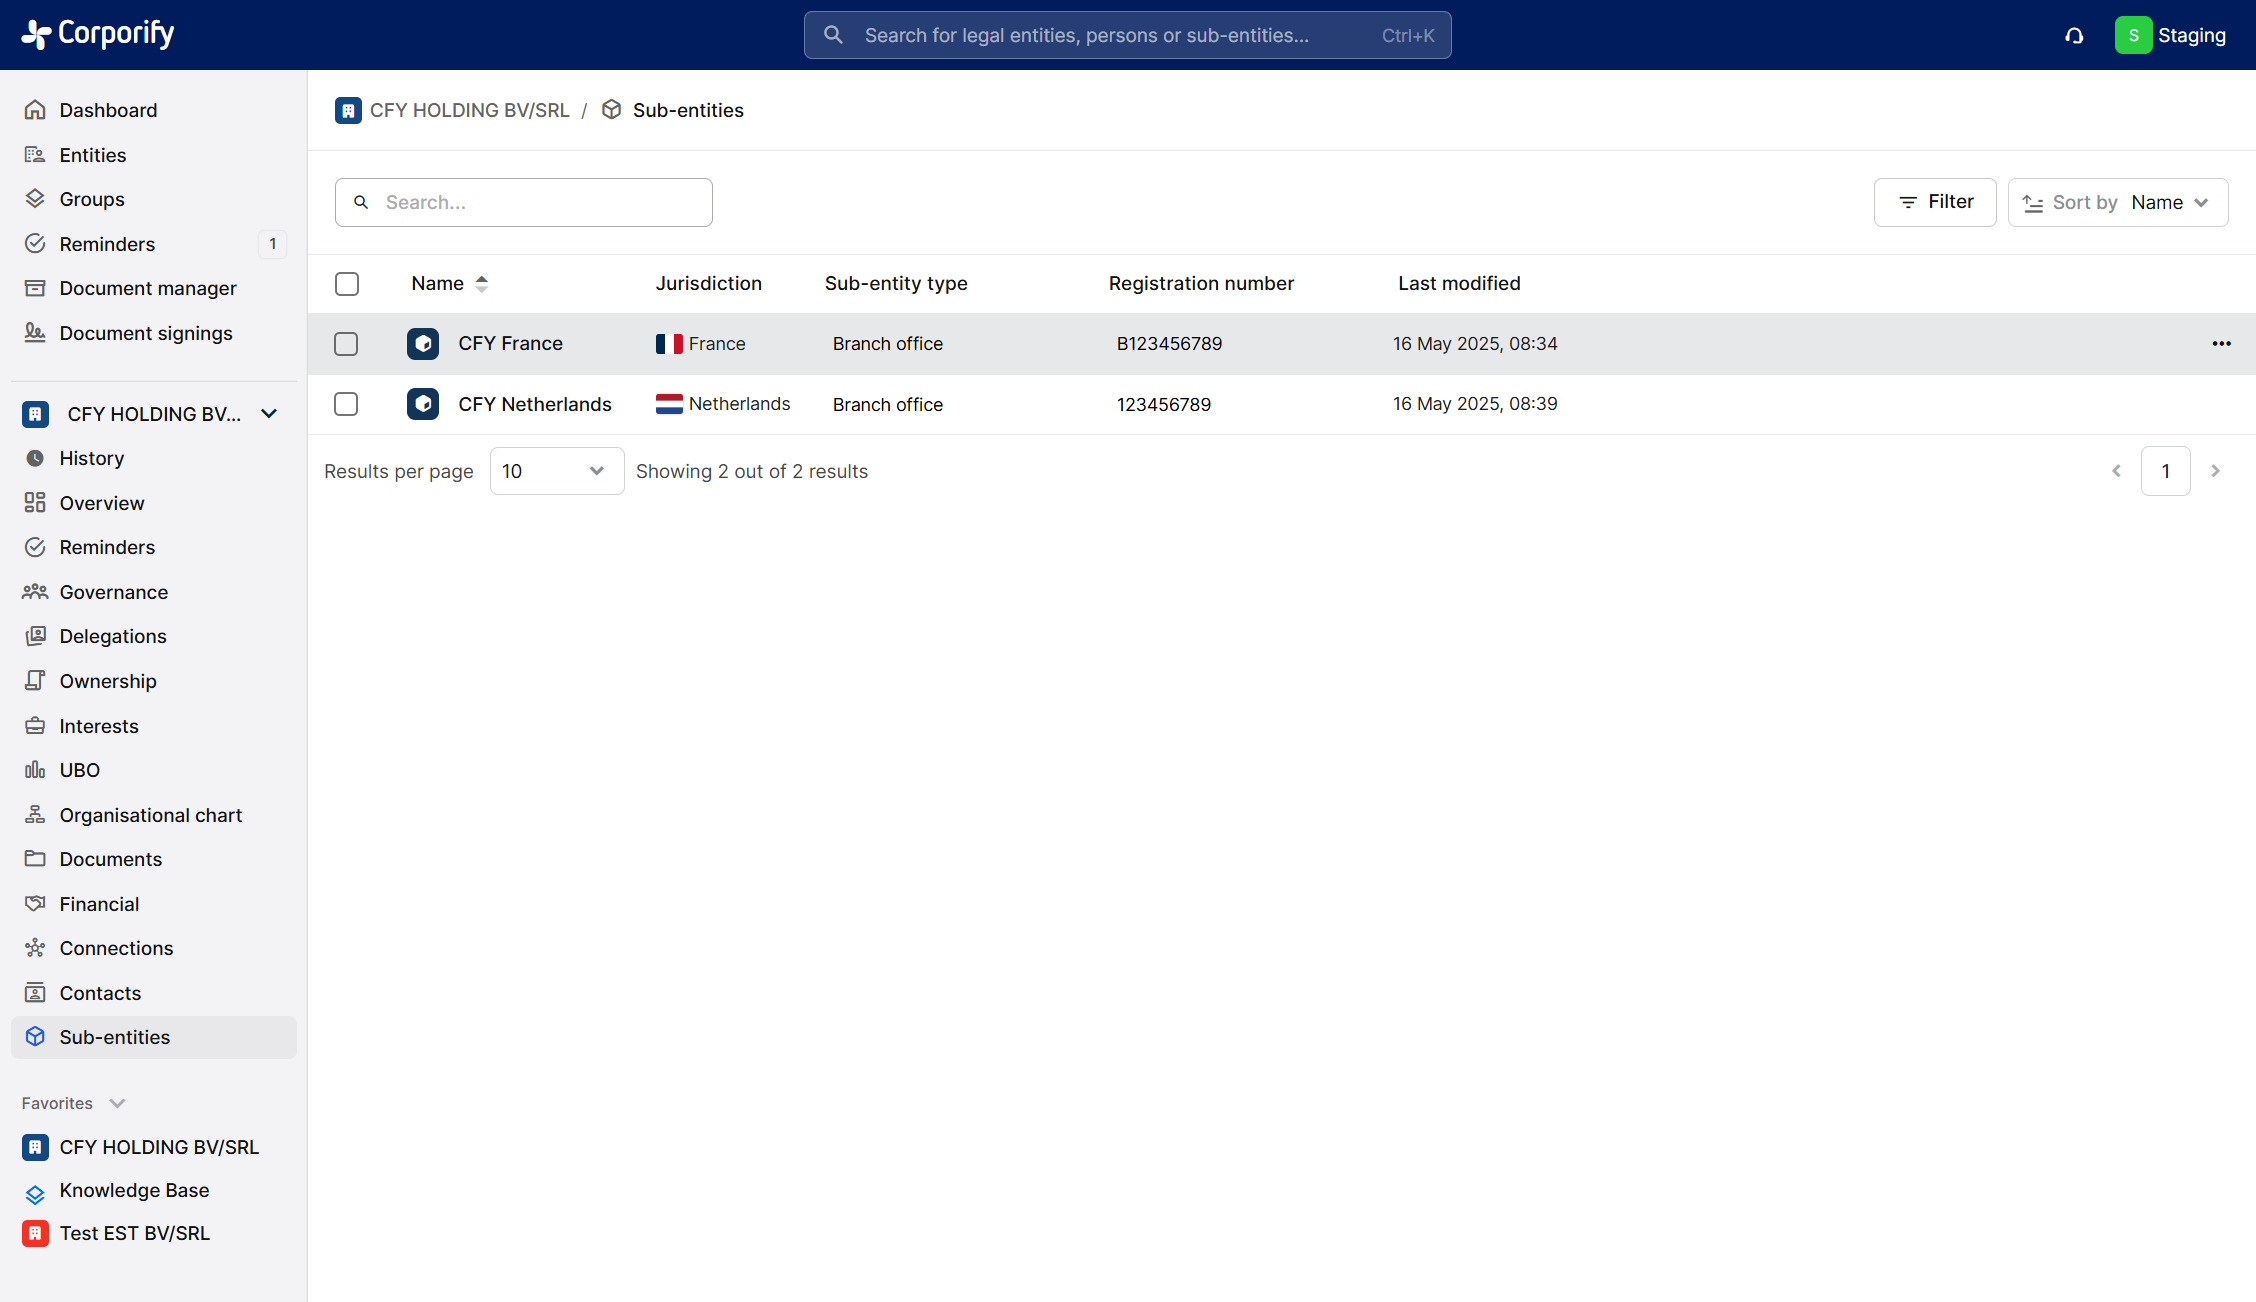Toggle the select-all header checkbox
This screenshot has height=1302, width=2256.
point(347,284)
